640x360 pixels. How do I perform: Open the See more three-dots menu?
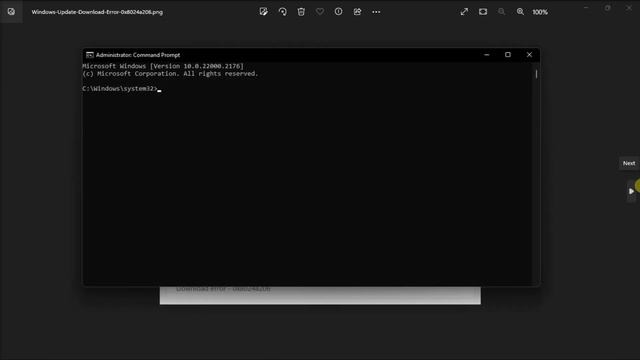[x=376, y=12]
